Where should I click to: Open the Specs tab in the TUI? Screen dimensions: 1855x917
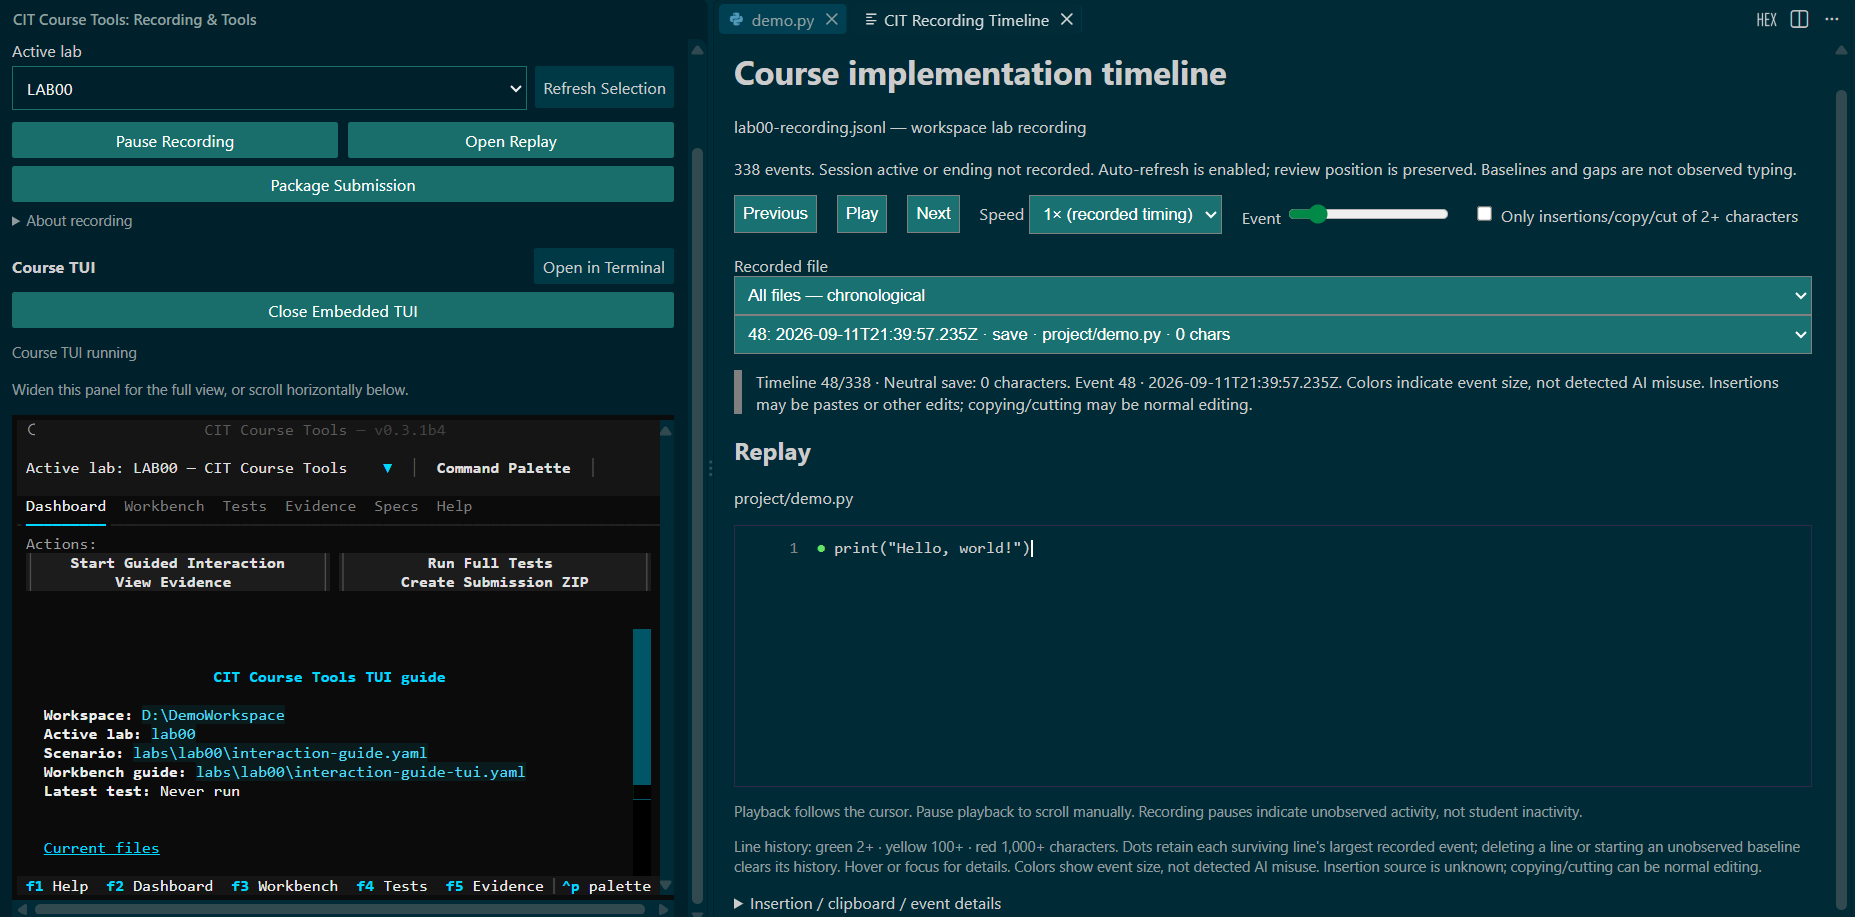click(x=396, y=506)
